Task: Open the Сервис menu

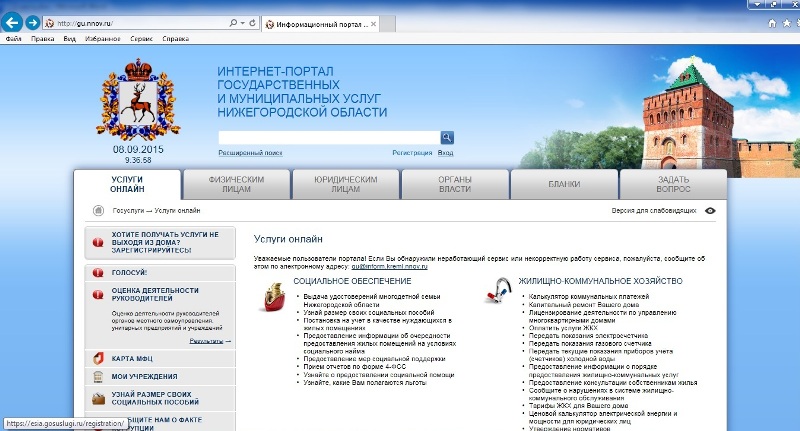Action: pyautogui.click(x=141, y=39)
